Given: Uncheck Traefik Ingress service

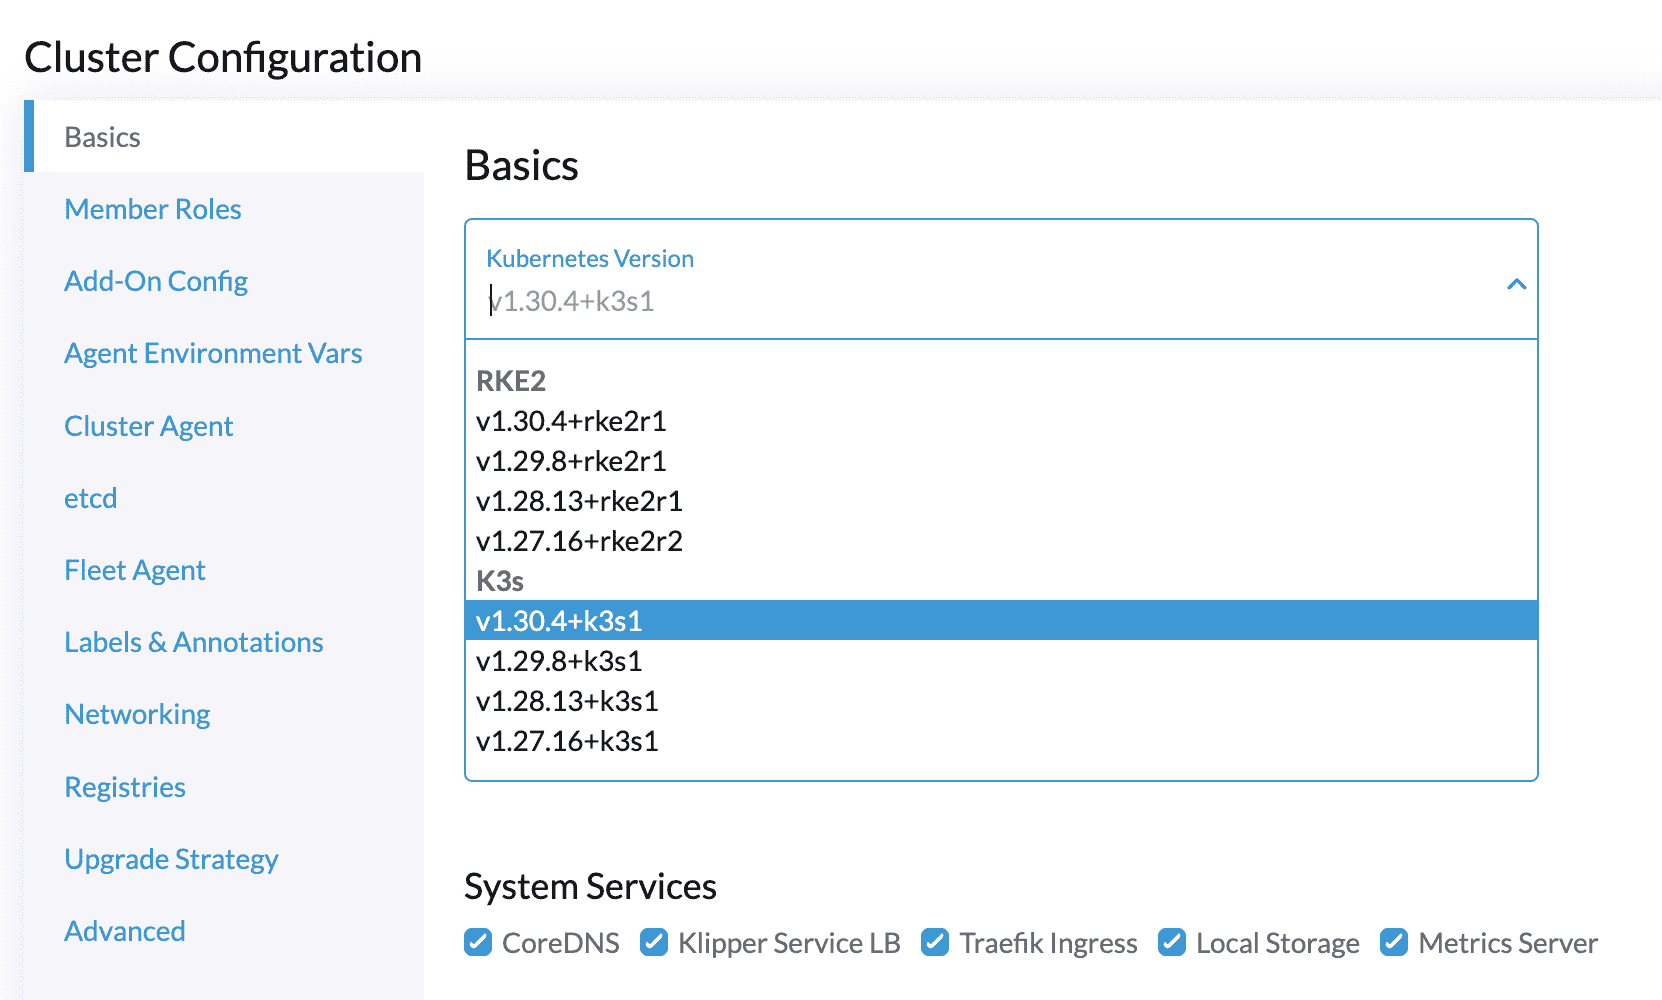Looking at the screenshot, I should tap(935, 942).
